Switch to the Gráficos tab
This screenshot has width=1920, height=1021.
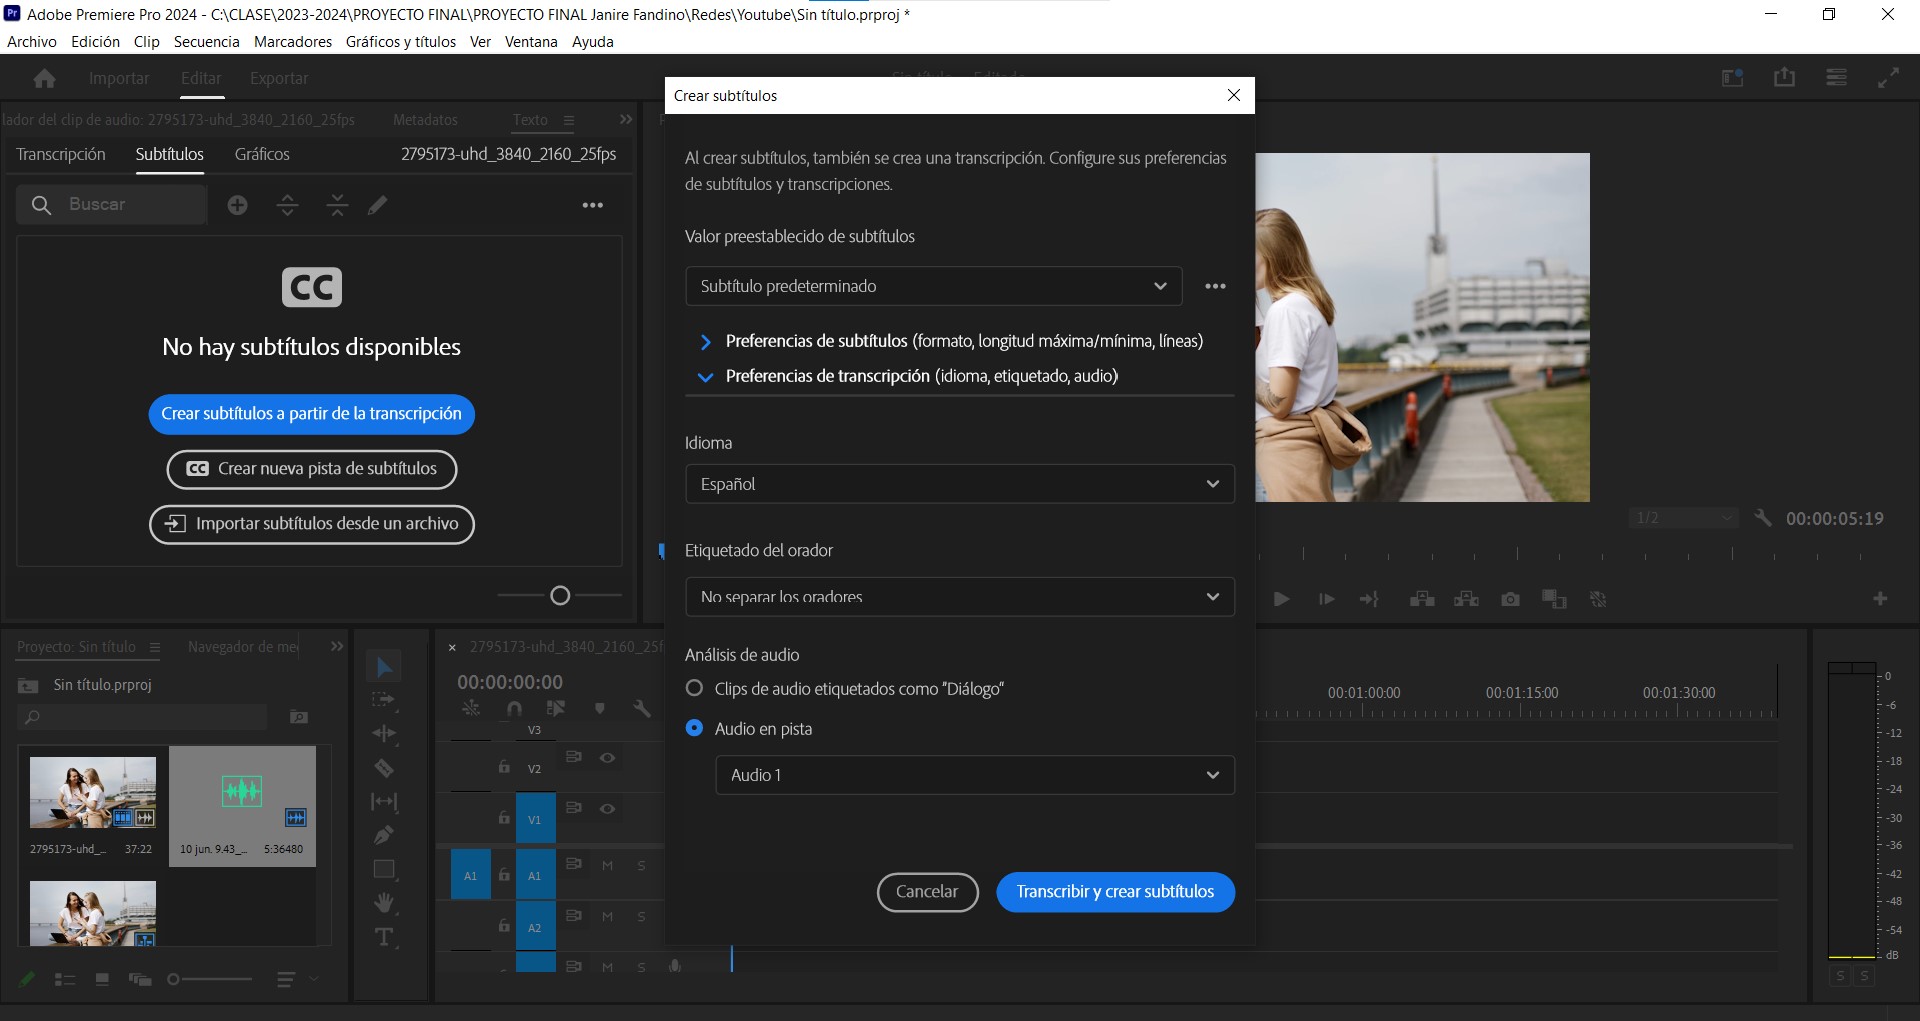coord(262,154)
